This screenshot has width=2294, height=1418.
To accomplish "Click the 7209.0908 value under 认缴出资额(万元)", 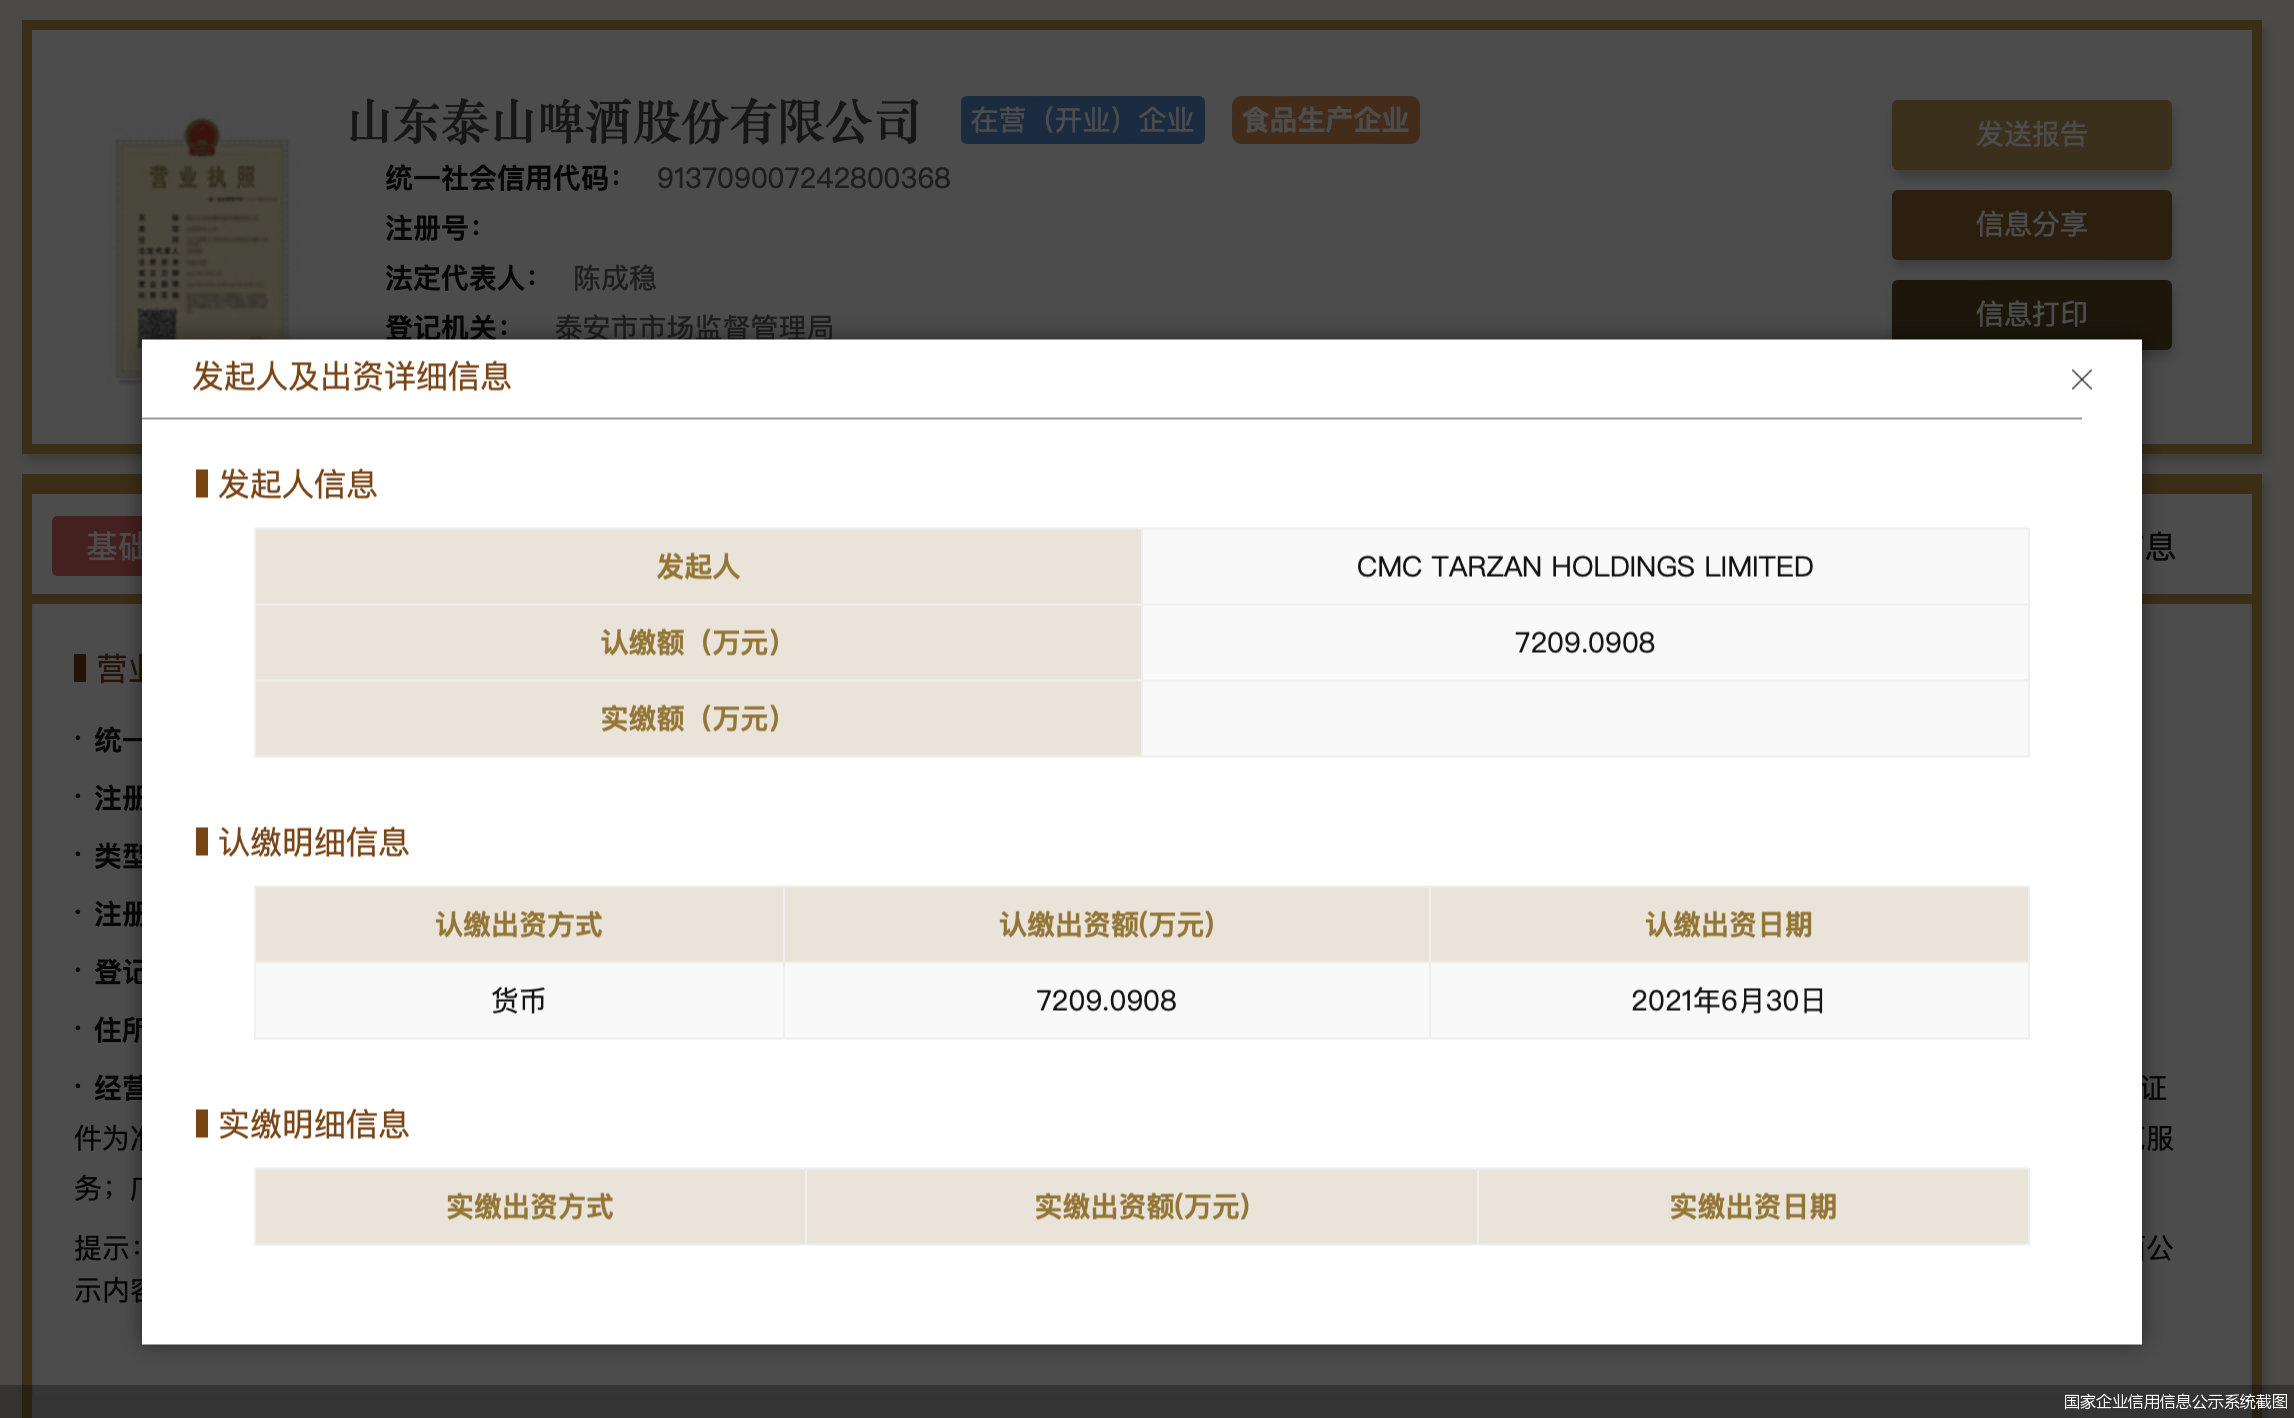I will [1106, 1000].
